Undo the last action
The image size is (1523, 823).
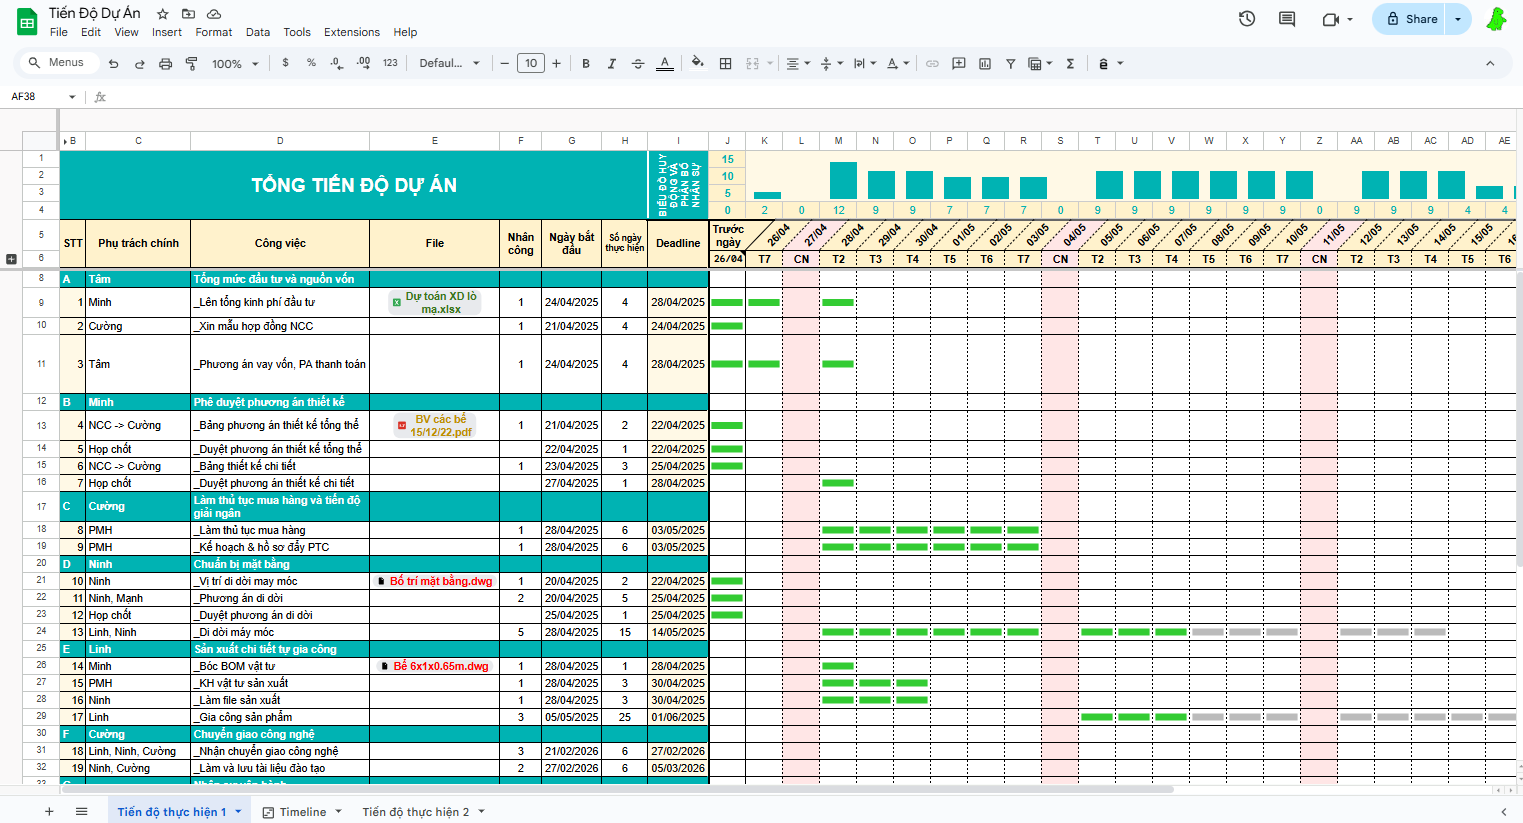[114, 63]
